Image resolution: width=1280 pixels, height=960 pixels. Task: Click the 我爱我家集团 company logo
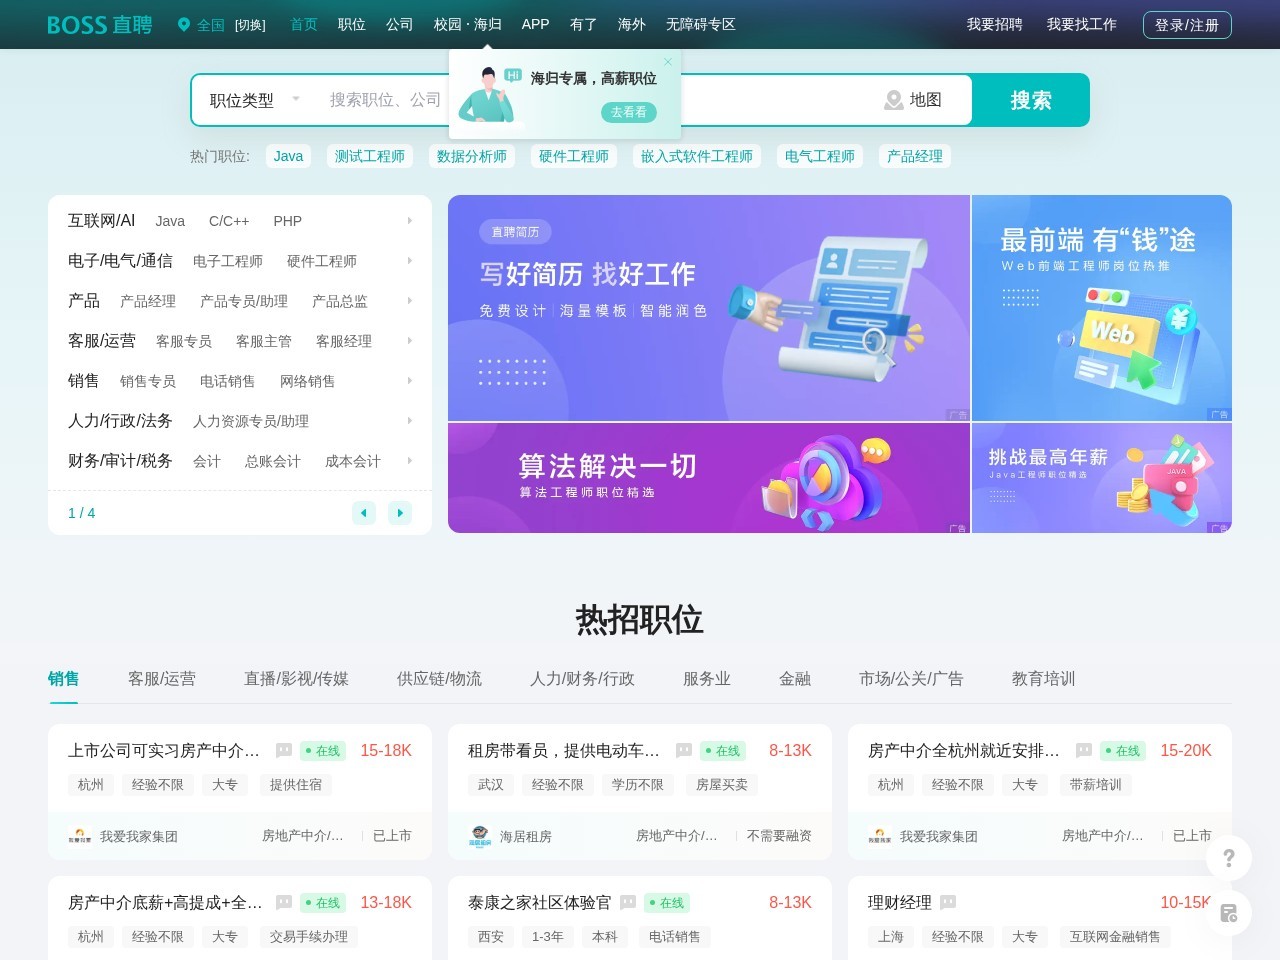point(80,836)
